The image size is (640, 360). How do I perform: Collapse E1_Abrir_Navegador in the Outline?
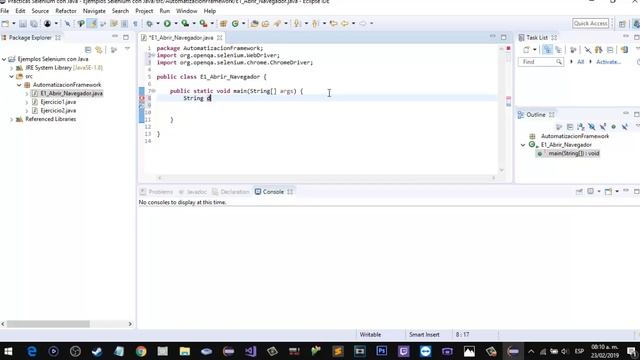pyautogui.click(x=523, y=145)
